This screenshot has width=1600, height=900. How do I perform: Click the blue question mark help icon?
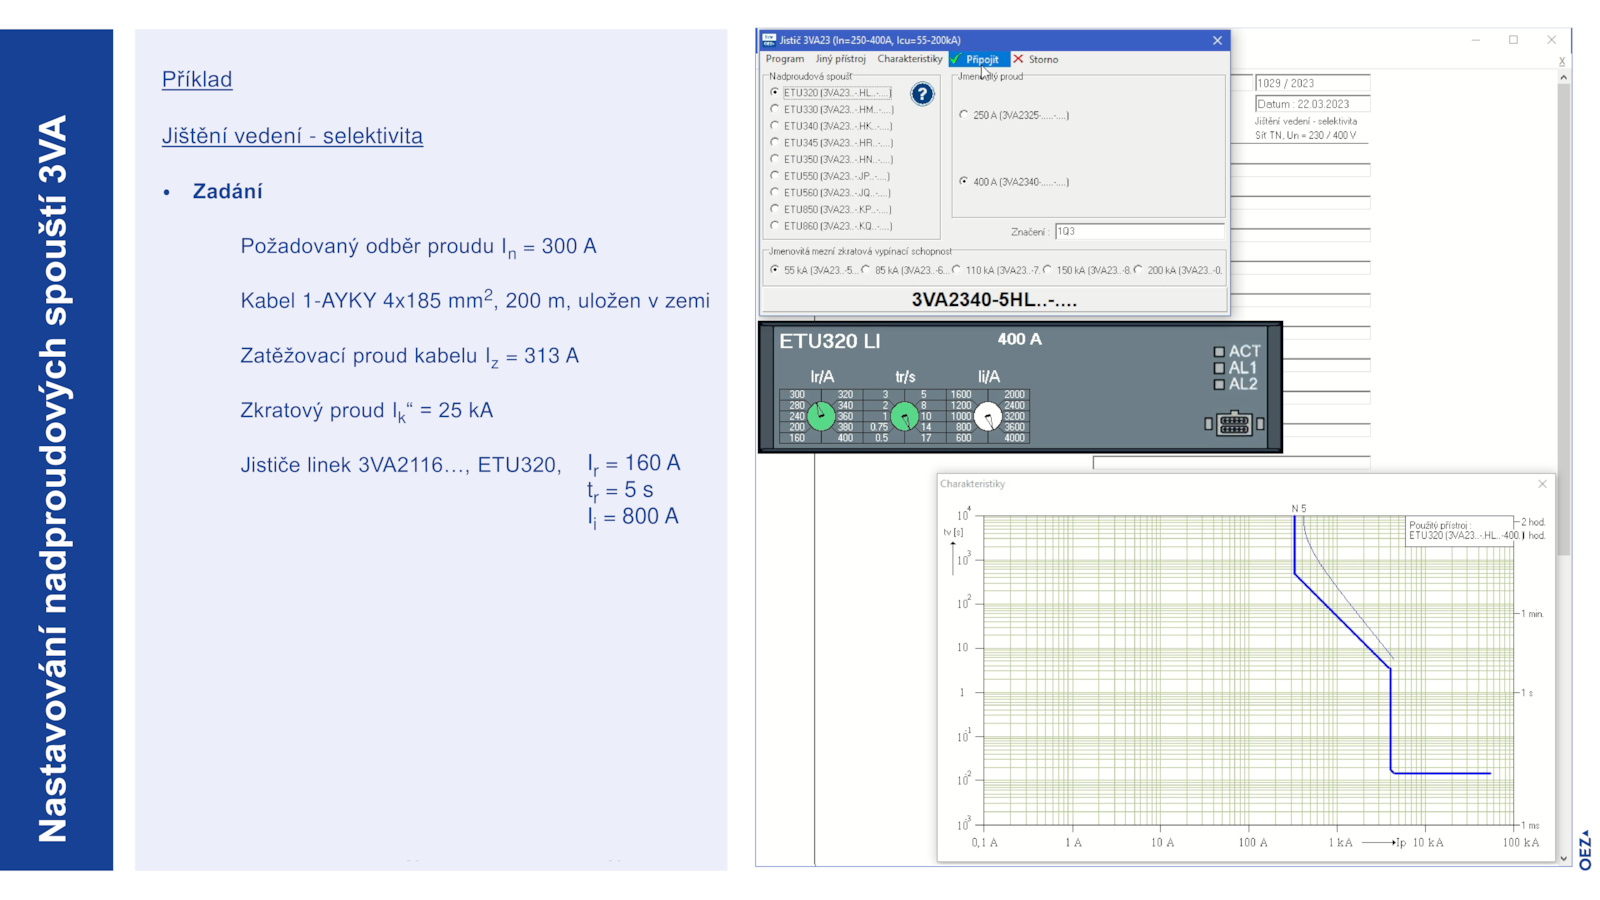tap(921, 94)
